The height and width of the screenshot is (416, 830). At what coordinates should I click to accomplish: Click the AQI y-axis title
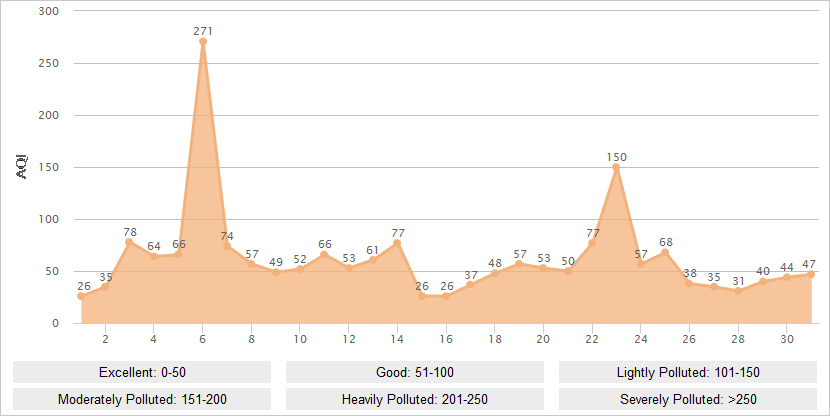[x=23, y=167]
